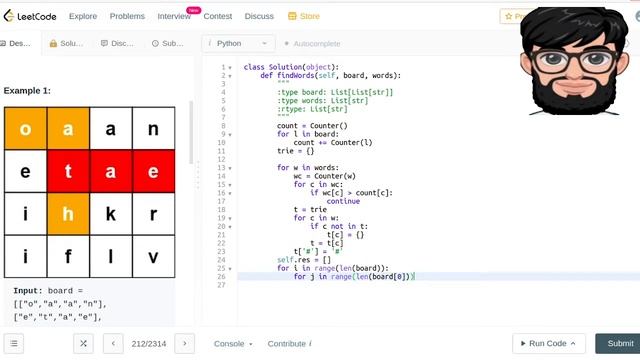
Task: Click the 'Input: board =' text
Action: tap(48, 291)
